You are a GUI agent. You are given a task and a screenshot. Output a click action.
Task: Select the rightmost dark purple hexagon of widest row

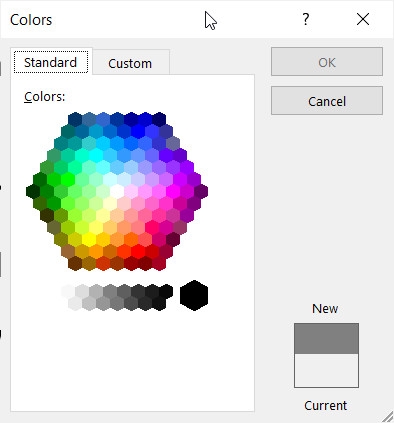(201, 191)
